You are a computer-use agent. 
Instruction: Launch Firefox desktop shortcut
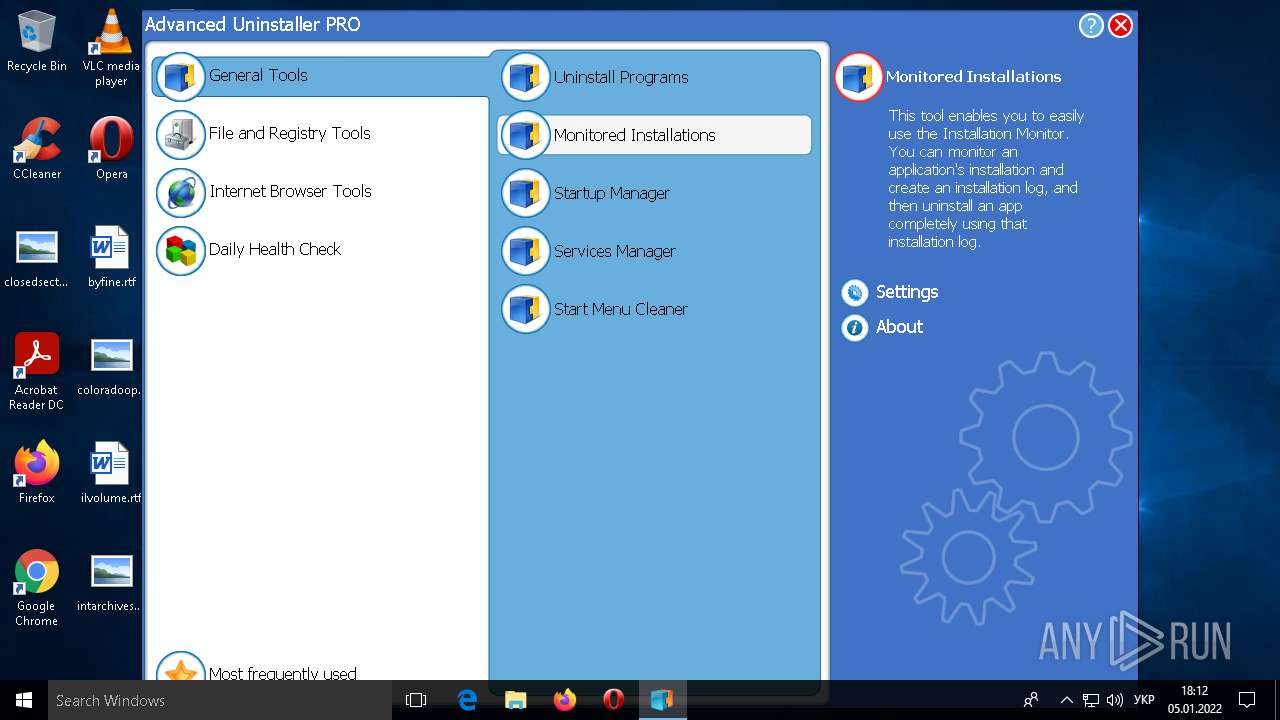[37, 473]
